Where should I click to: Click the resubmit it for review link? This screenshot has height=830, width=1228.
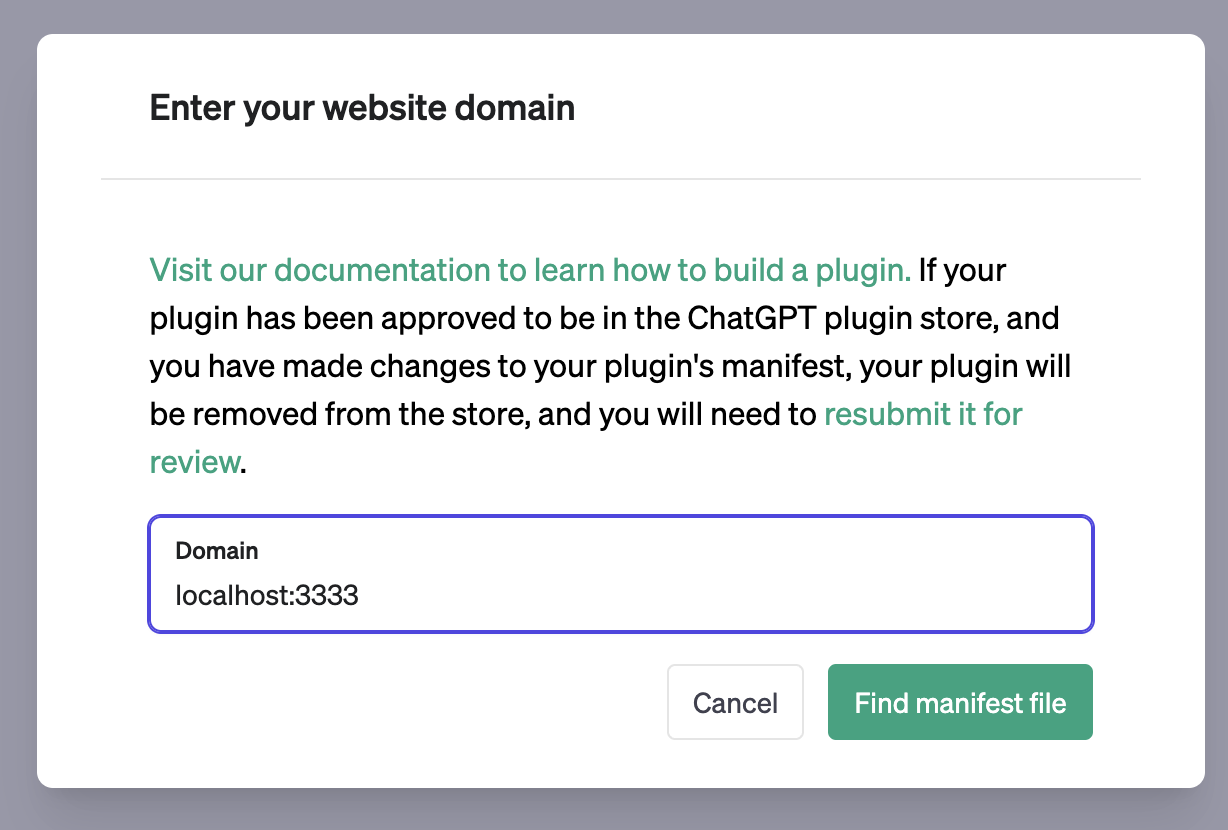920,414
